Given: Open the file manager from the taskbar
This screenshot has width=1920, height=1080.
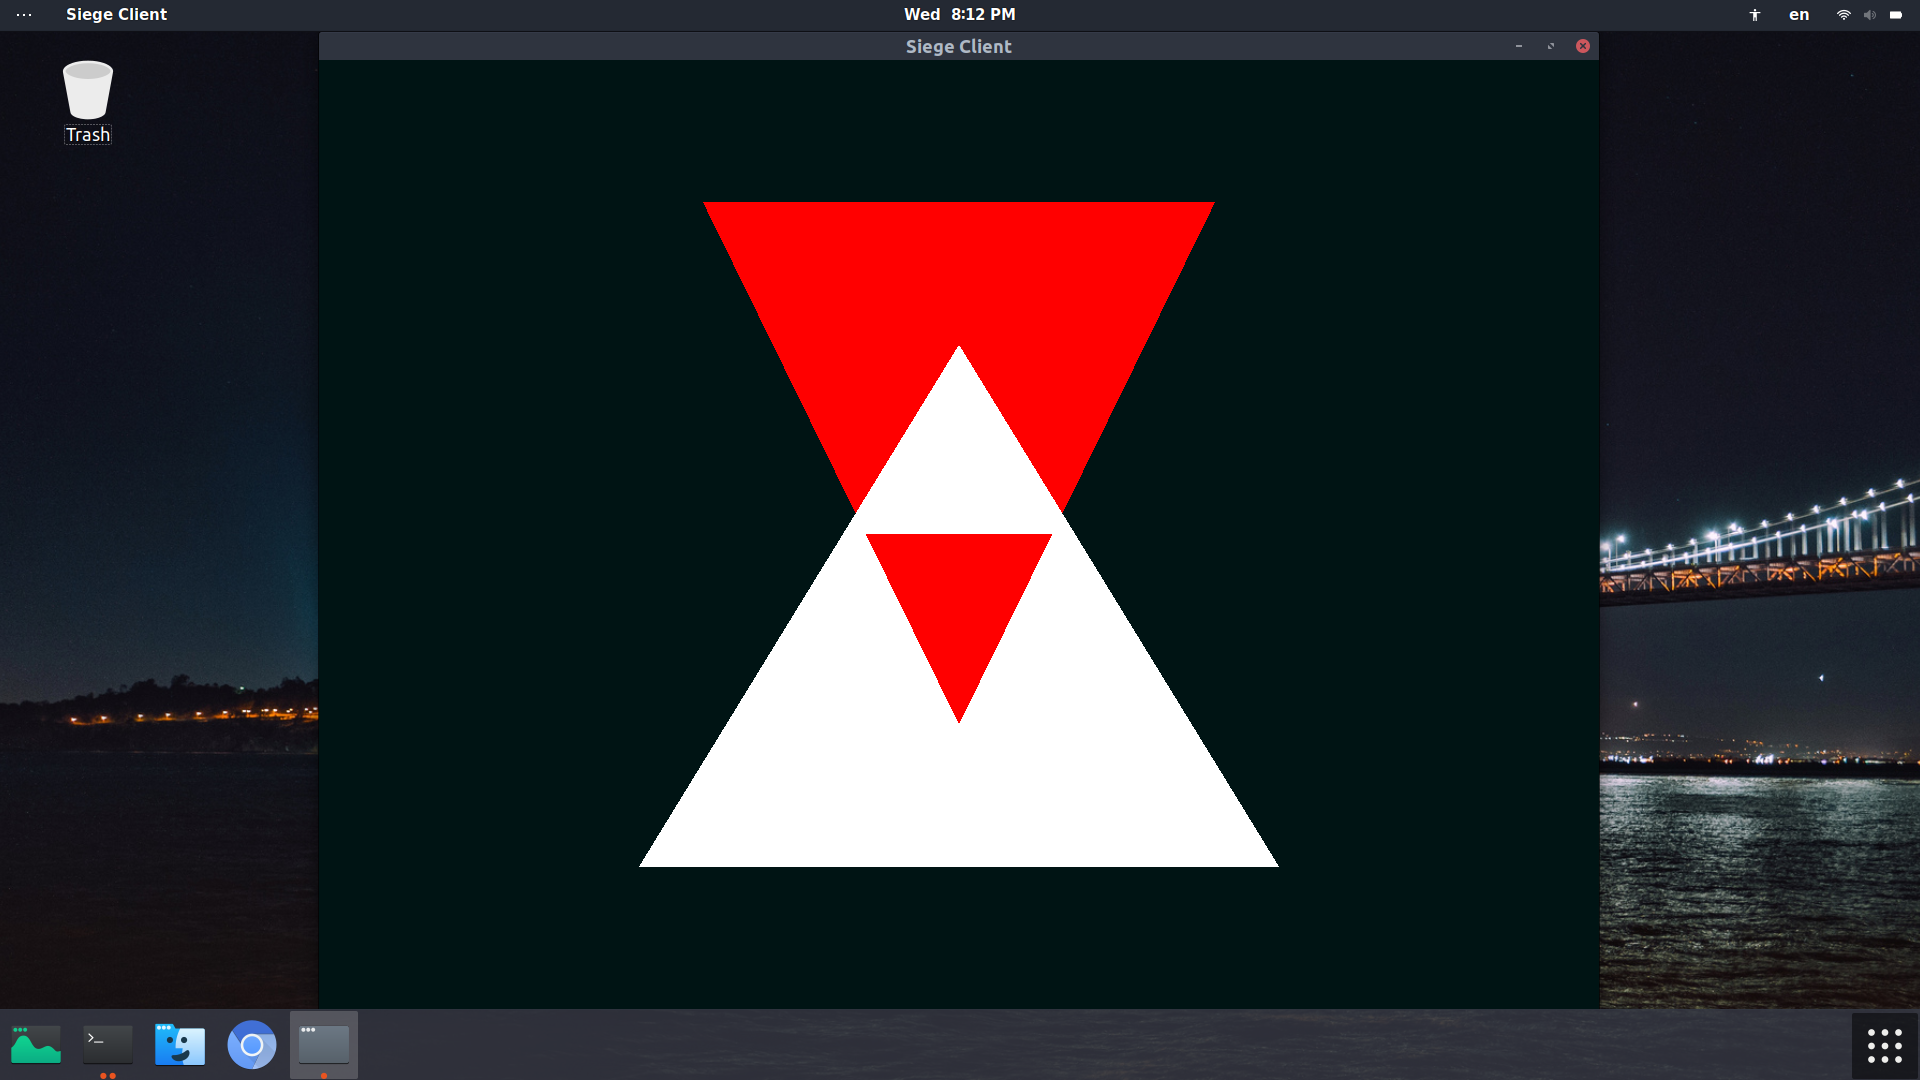Looking at the screenshot, I should click(x=179, y=1044).
